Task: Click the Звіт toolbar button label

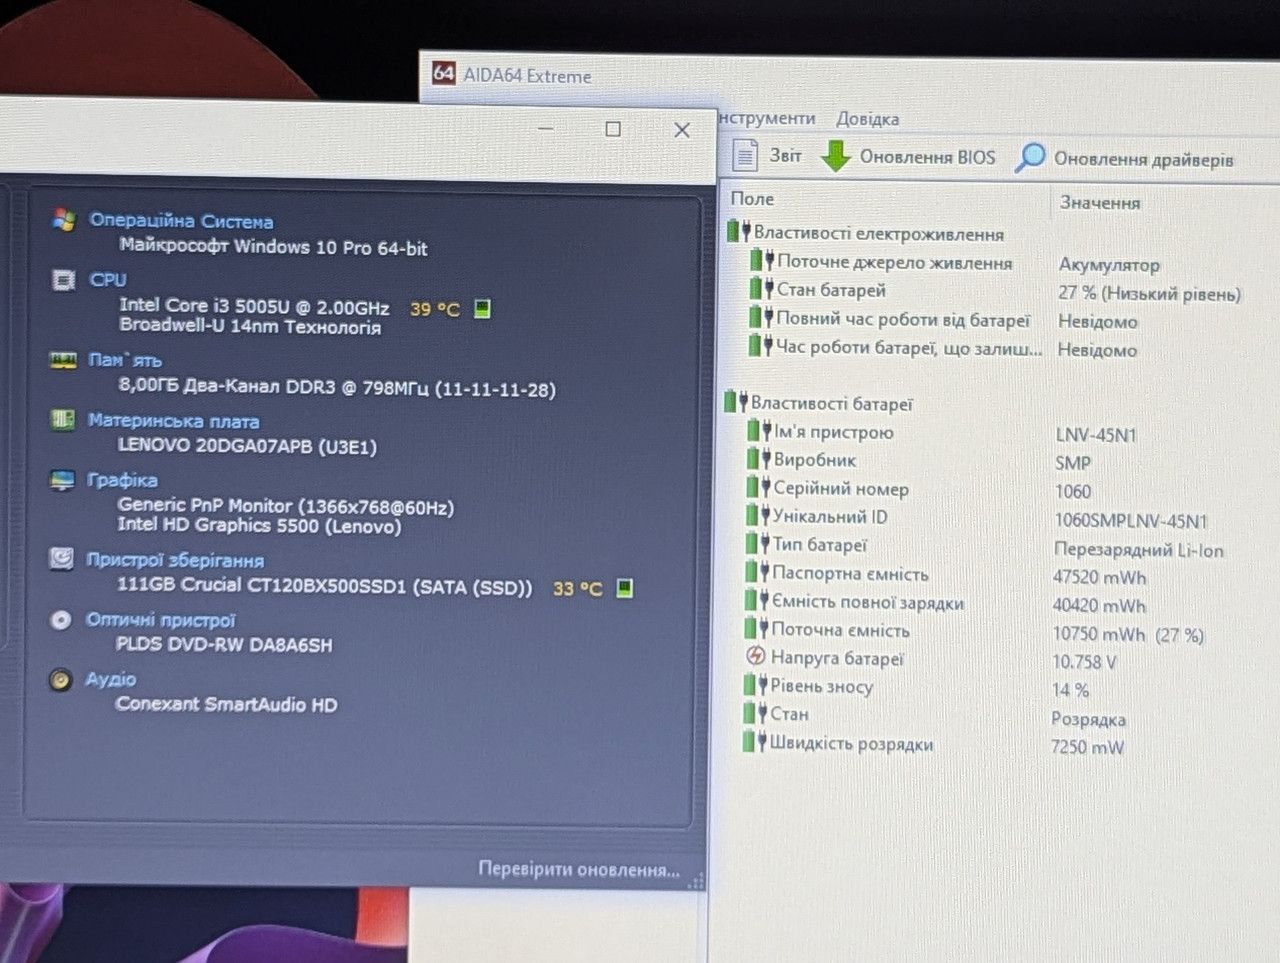Action: pos(786,156)
